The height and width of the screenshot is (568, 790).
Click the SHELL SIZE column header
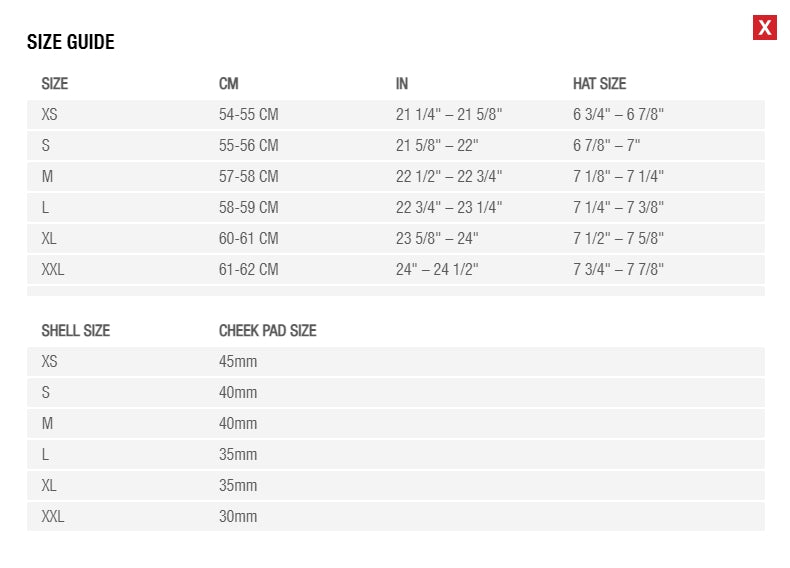pyautogui.click(x=76, y=331)
